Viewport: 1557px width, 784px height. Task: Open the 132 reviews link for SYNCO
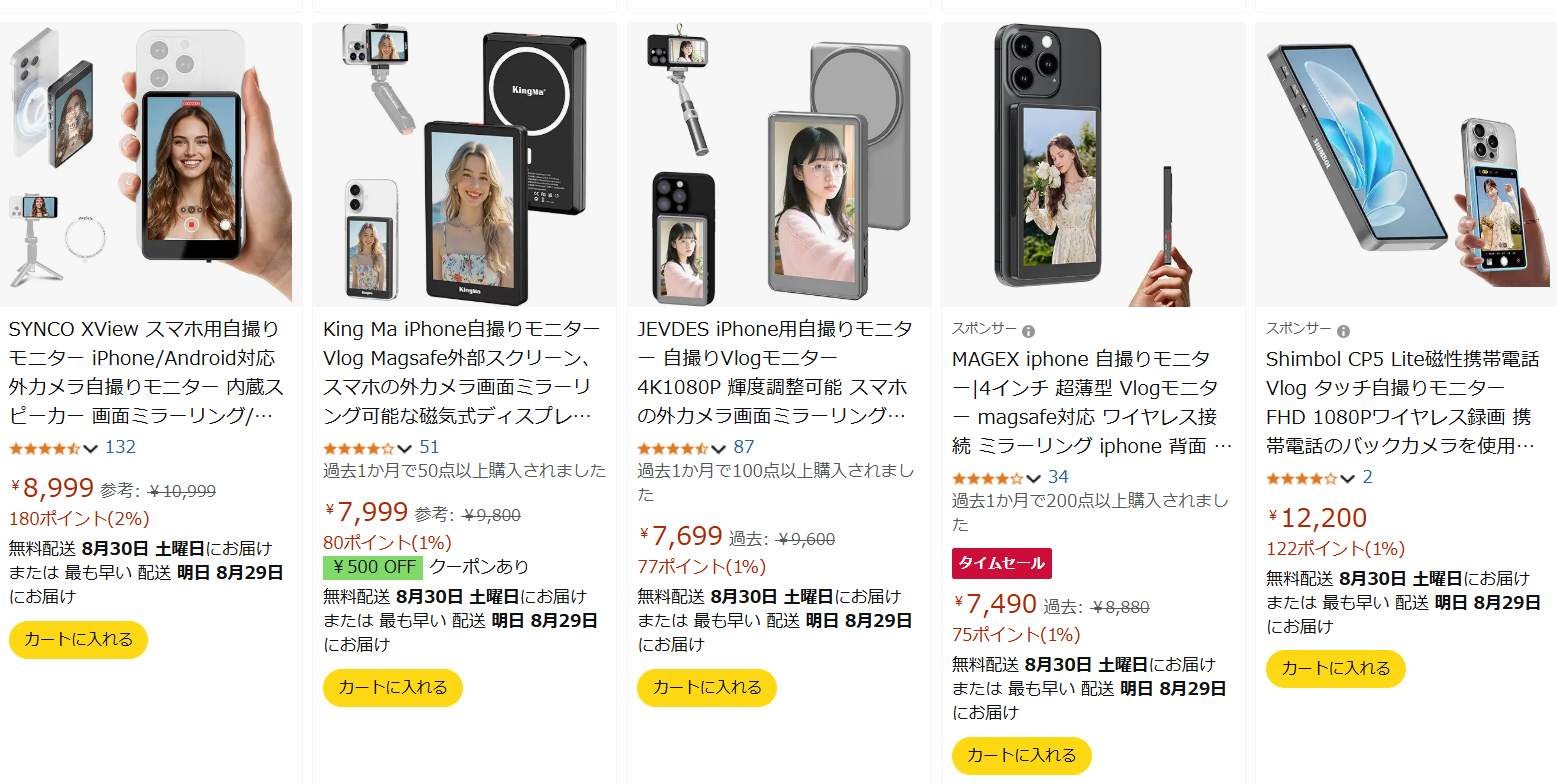pyautogui.click(x=120, y=447)
